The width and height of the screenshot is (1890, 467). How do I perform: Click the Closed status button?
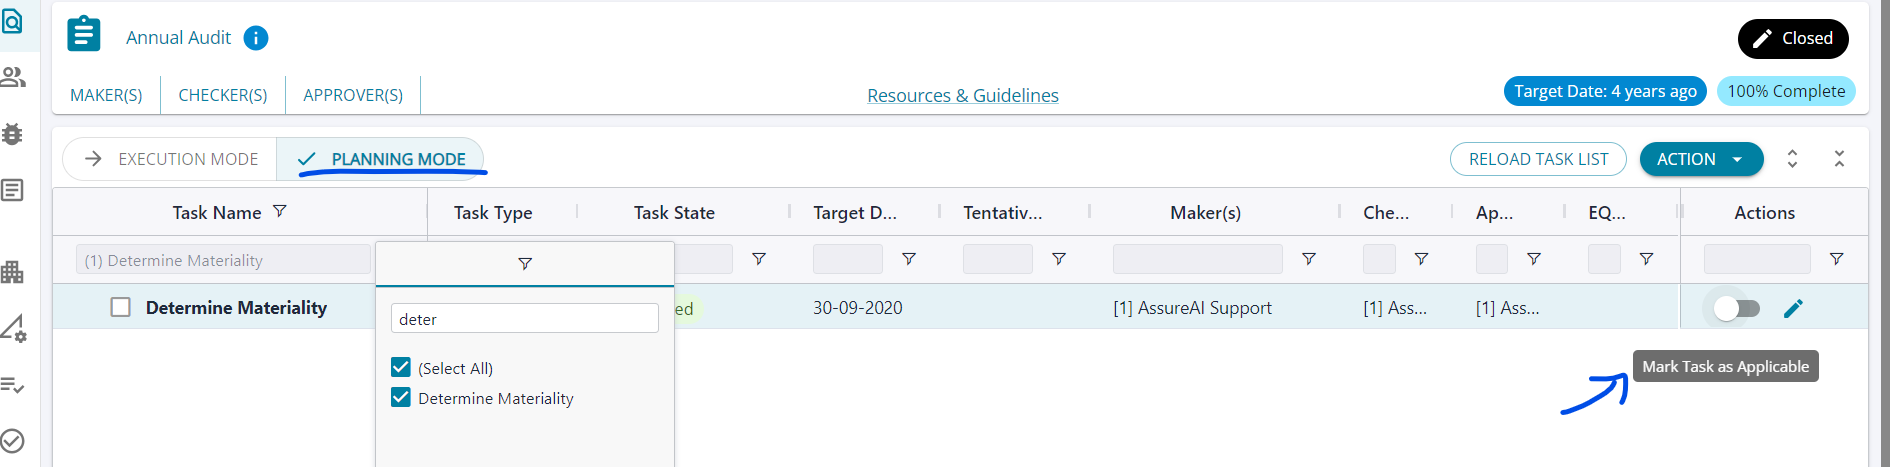[x=1792, y=38]
